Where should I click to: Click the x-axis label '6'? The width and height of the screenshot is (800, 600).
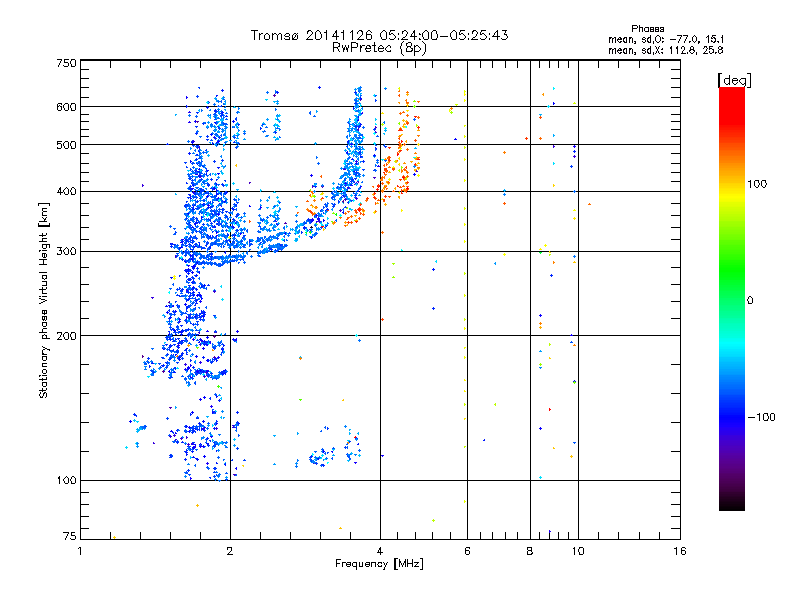(467, 551)
